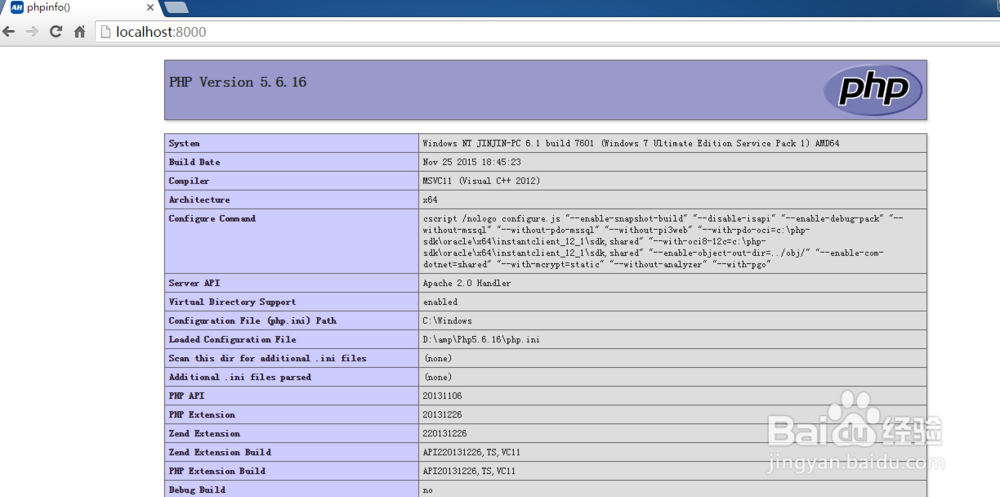Click the 'C:\Windows' path value

pos(448,320)
